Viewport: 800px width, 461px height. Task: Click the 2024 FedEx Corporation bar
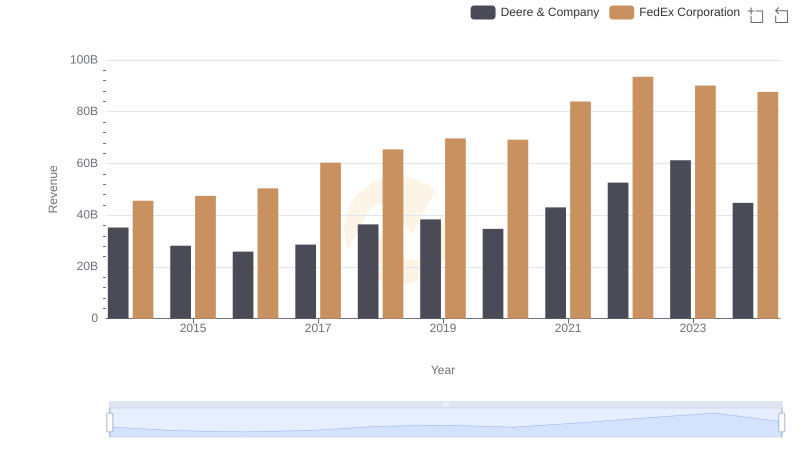click(768, 206)
